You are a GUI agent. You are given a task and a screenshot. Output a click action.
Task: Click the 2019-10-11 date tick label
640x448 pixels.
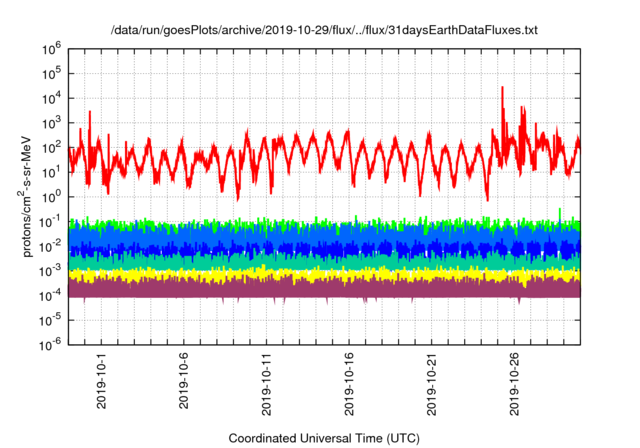pos(266,385)
